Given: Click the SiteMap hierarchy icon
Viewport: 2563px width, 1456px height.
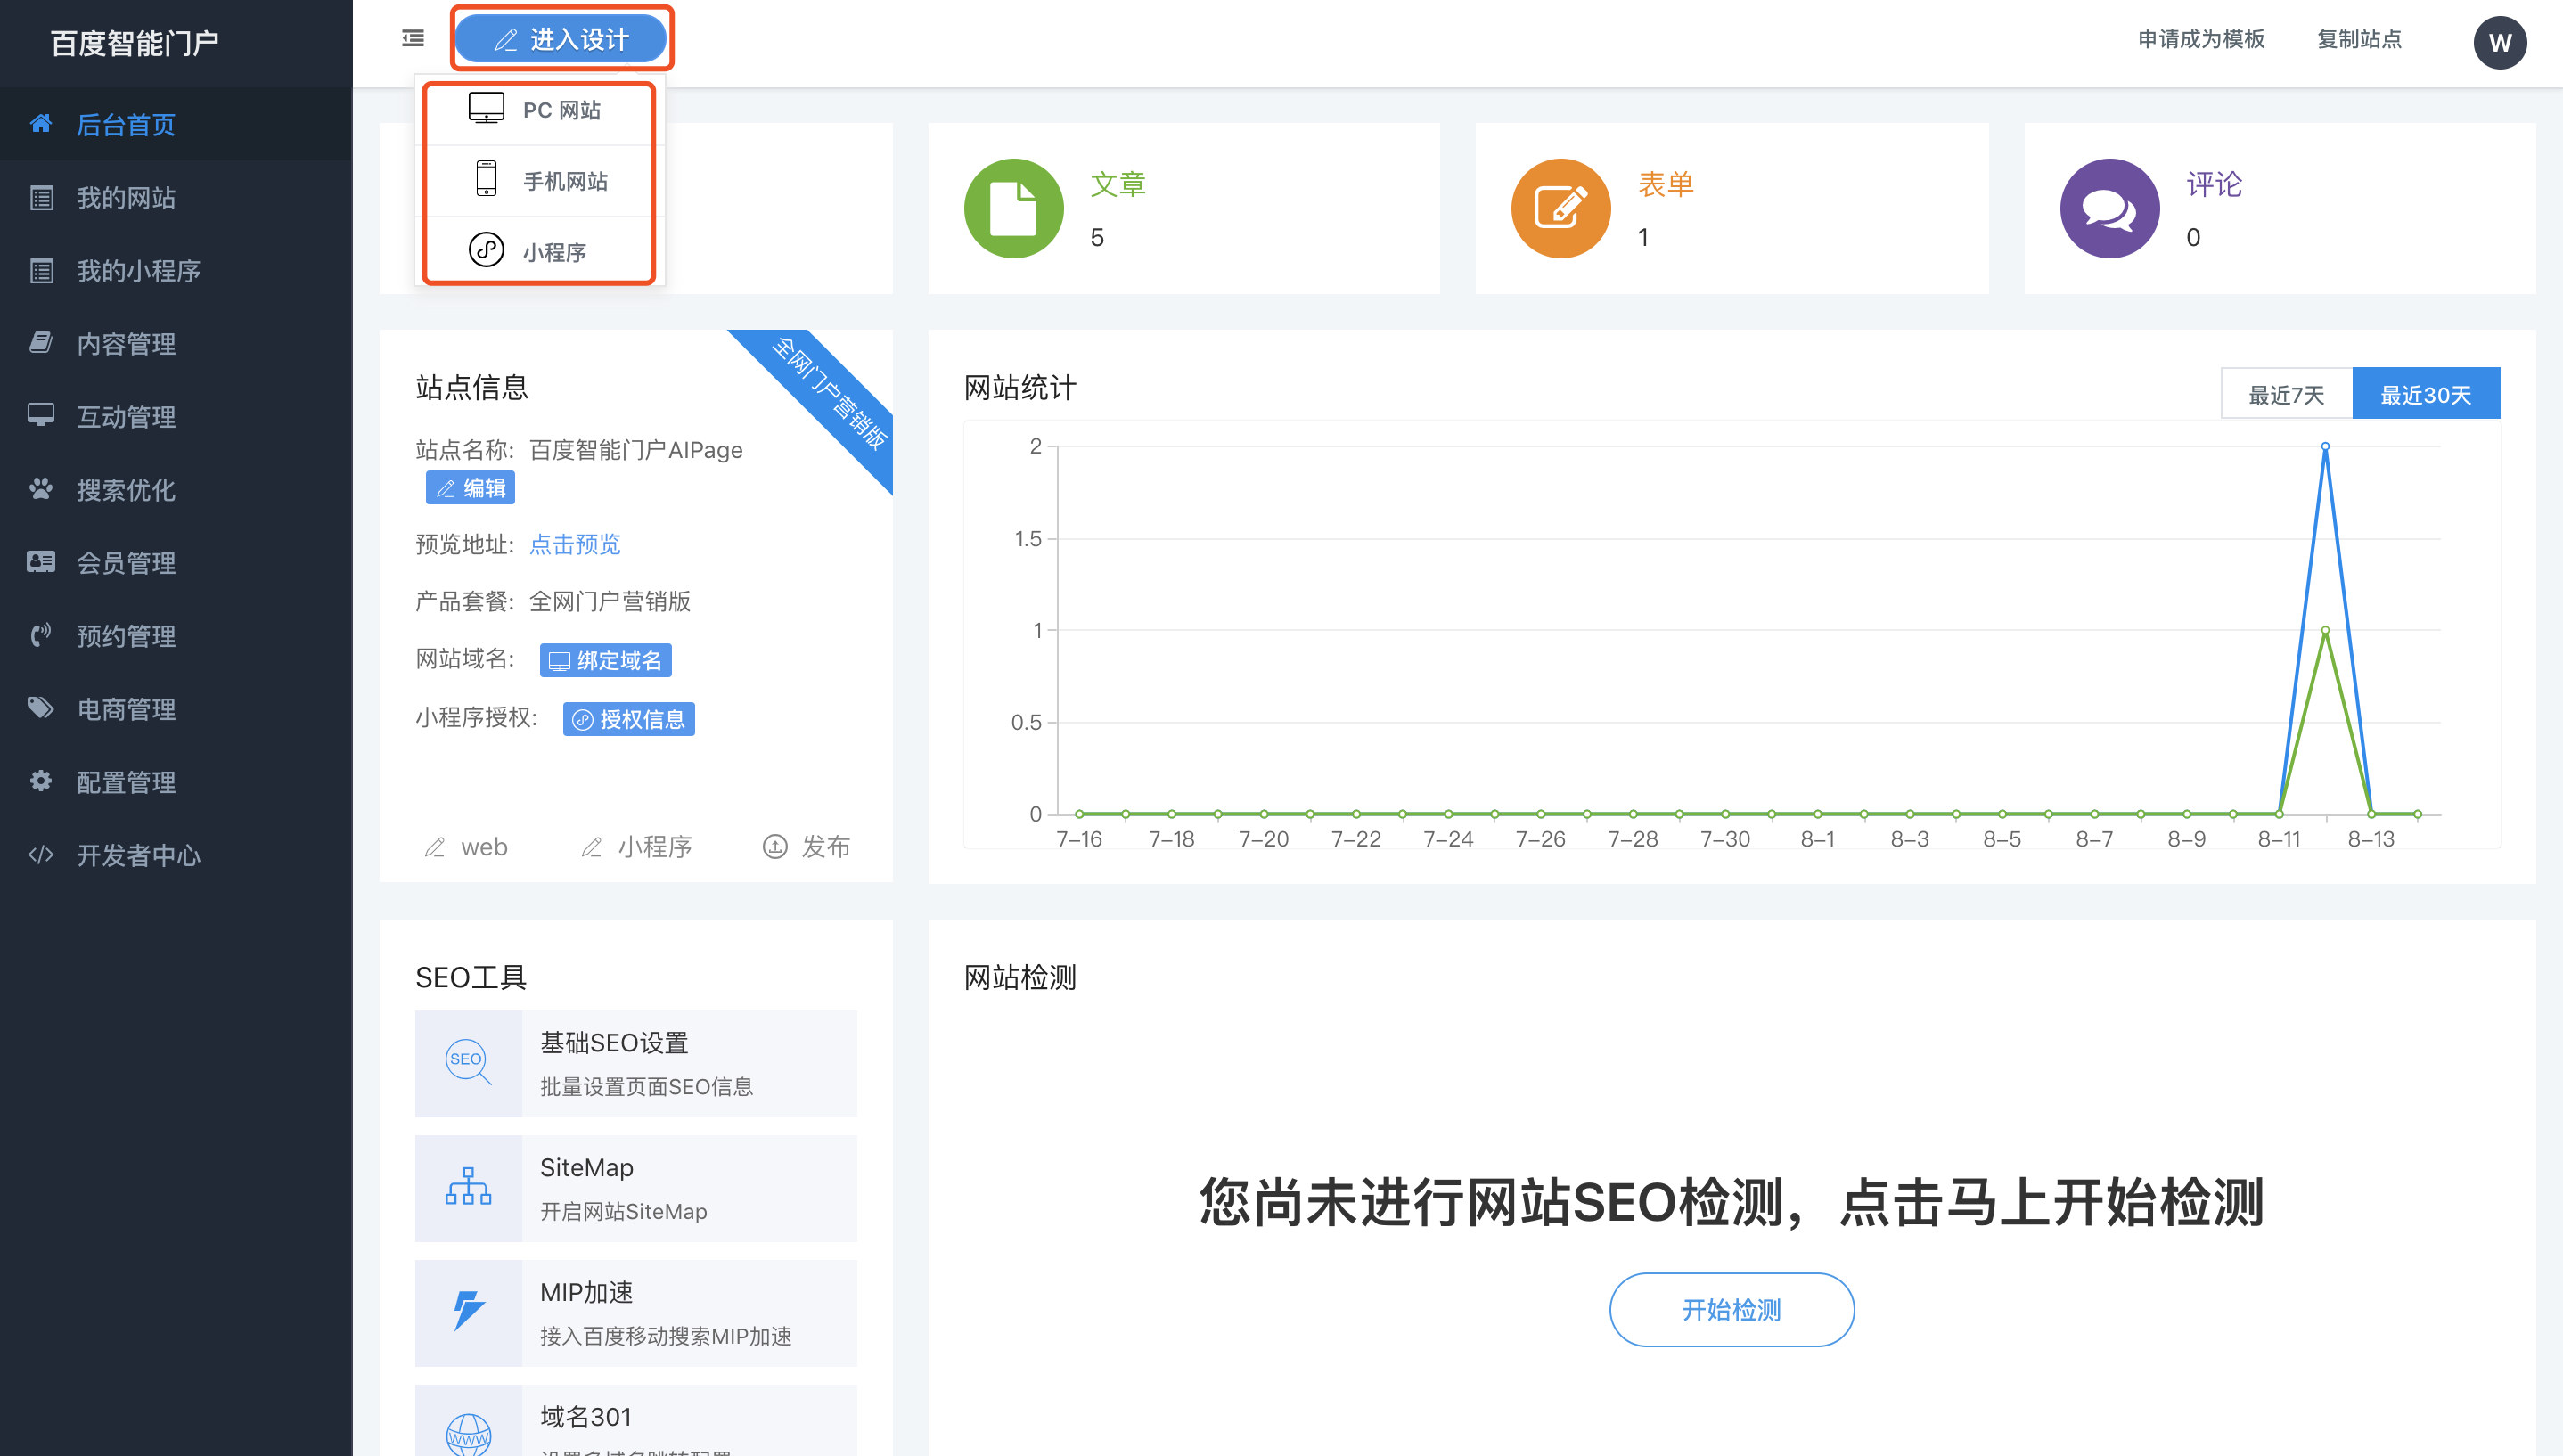Looking at the screenshot, I should coord(468,1187).
